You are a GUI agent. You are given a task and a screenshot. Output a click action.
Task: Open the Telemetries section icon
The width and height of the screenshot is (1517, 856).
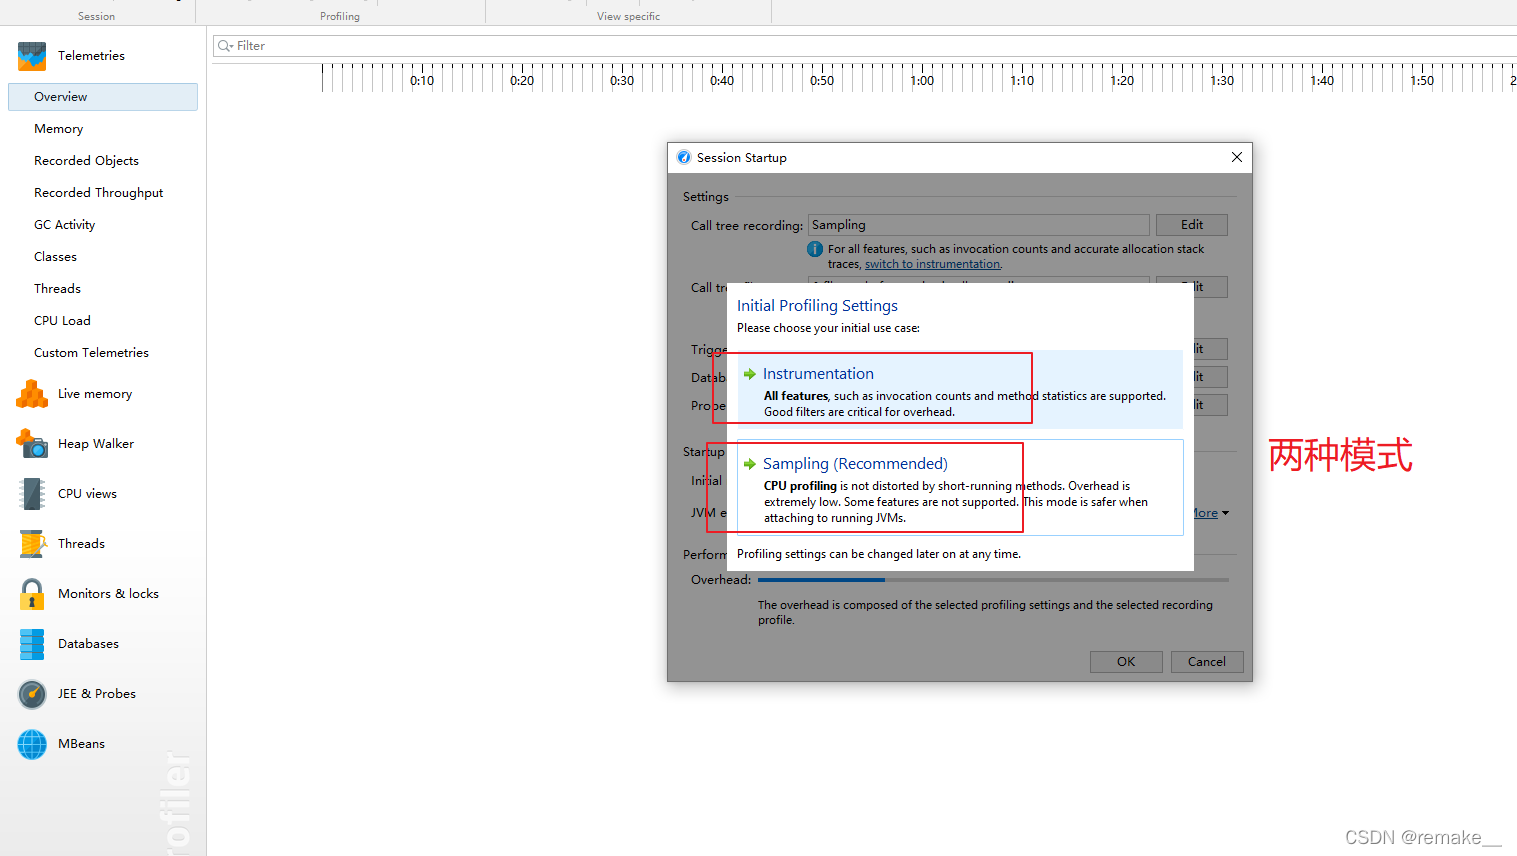[32, 56]
